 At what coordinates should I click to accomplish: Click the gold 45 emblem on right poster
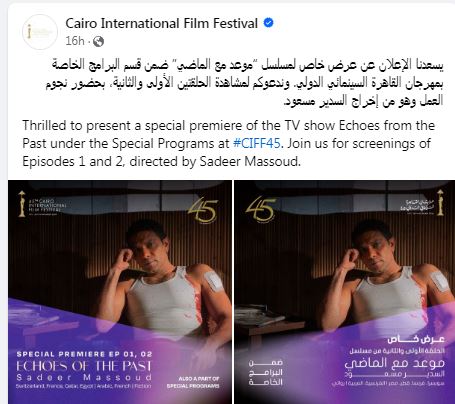pyautogui.click(x=260, y=209)
